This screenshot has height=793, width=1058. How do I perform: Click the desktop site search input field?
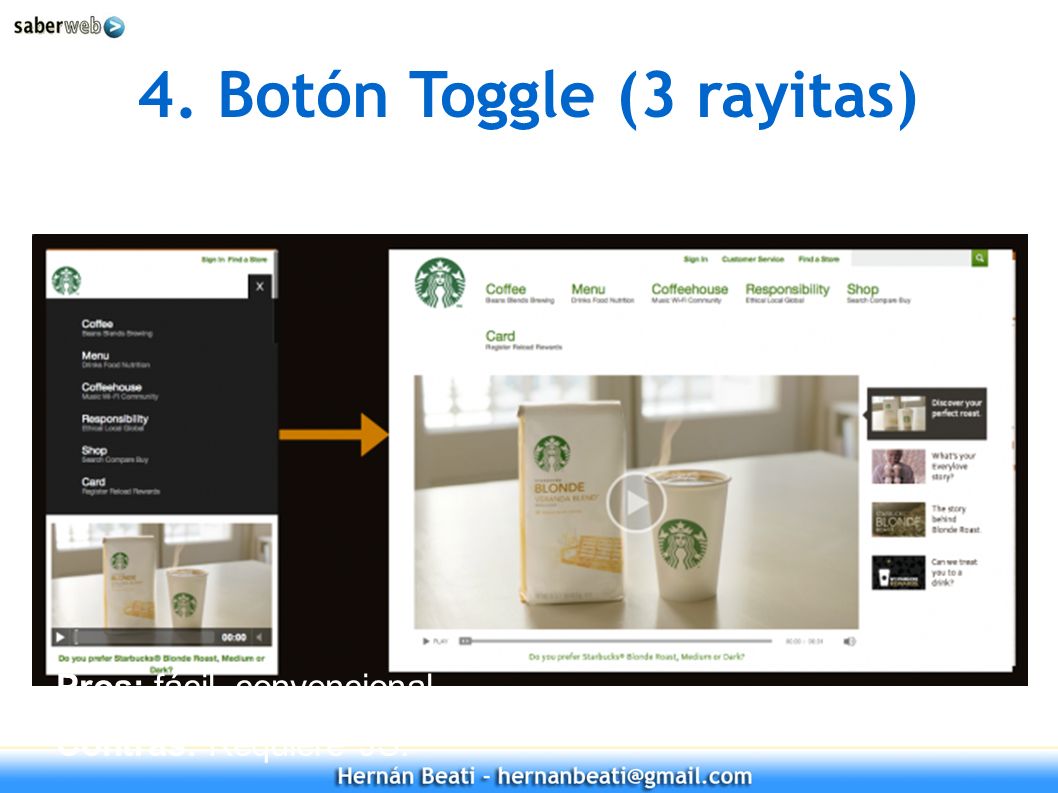click(x=911, y=258)
